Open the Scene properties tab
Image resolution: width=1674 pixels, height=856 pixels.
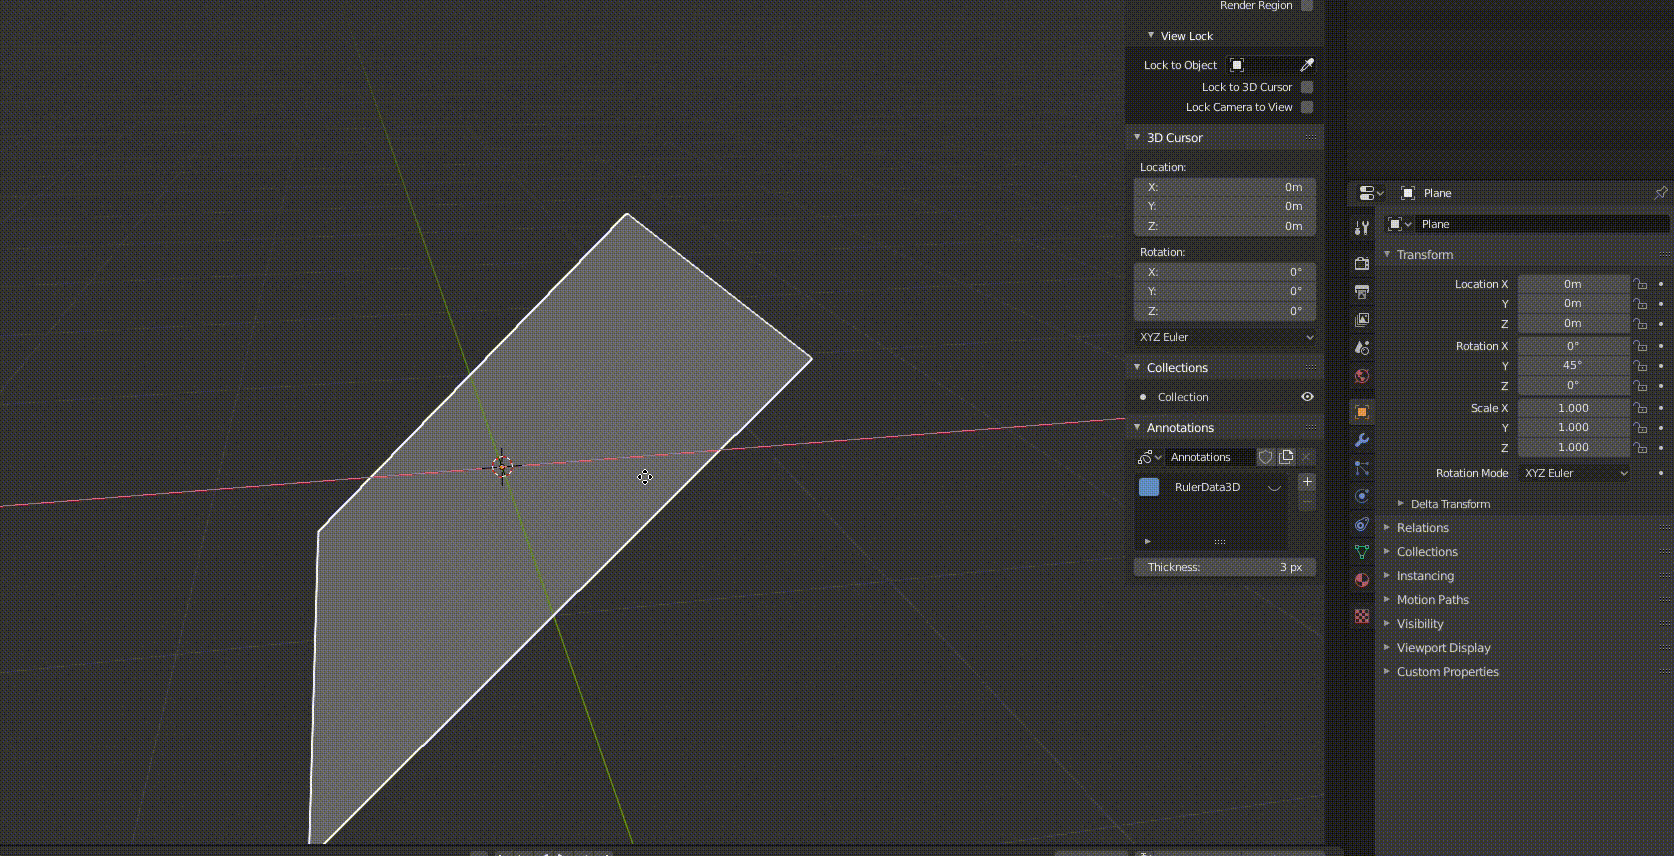click(x=1361, y=348)
